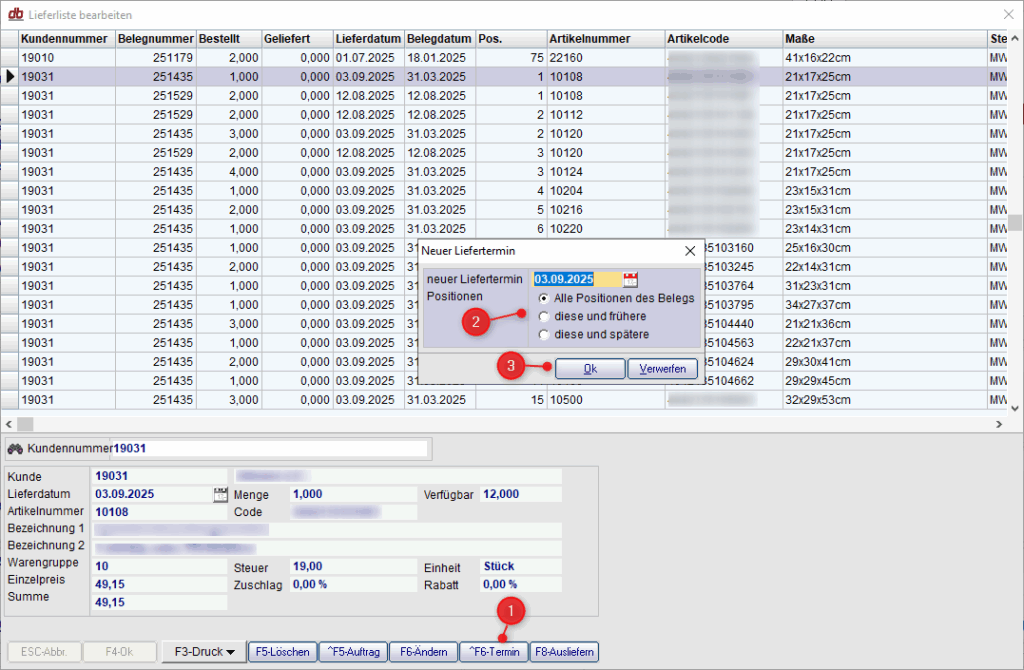Click the F8-Ausliefern button
Image resolution: width=1024 pixels, height=670 pixels.
click(x=564, y=652)
